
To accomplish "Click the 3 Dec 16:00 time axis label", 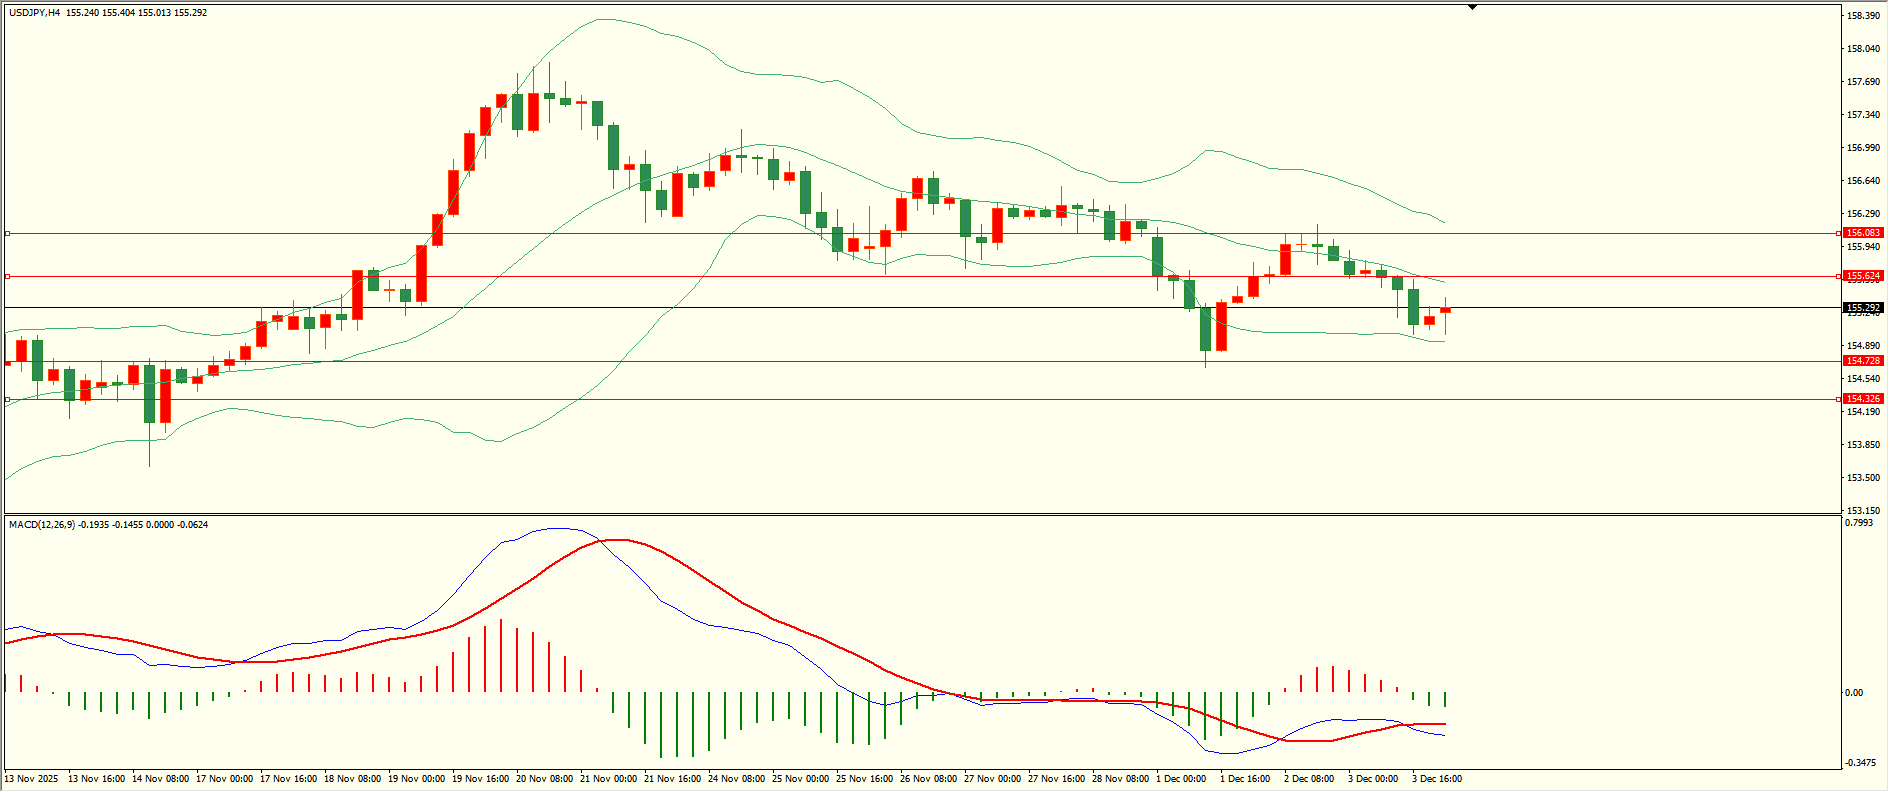I will click(x=1436, y=779).
